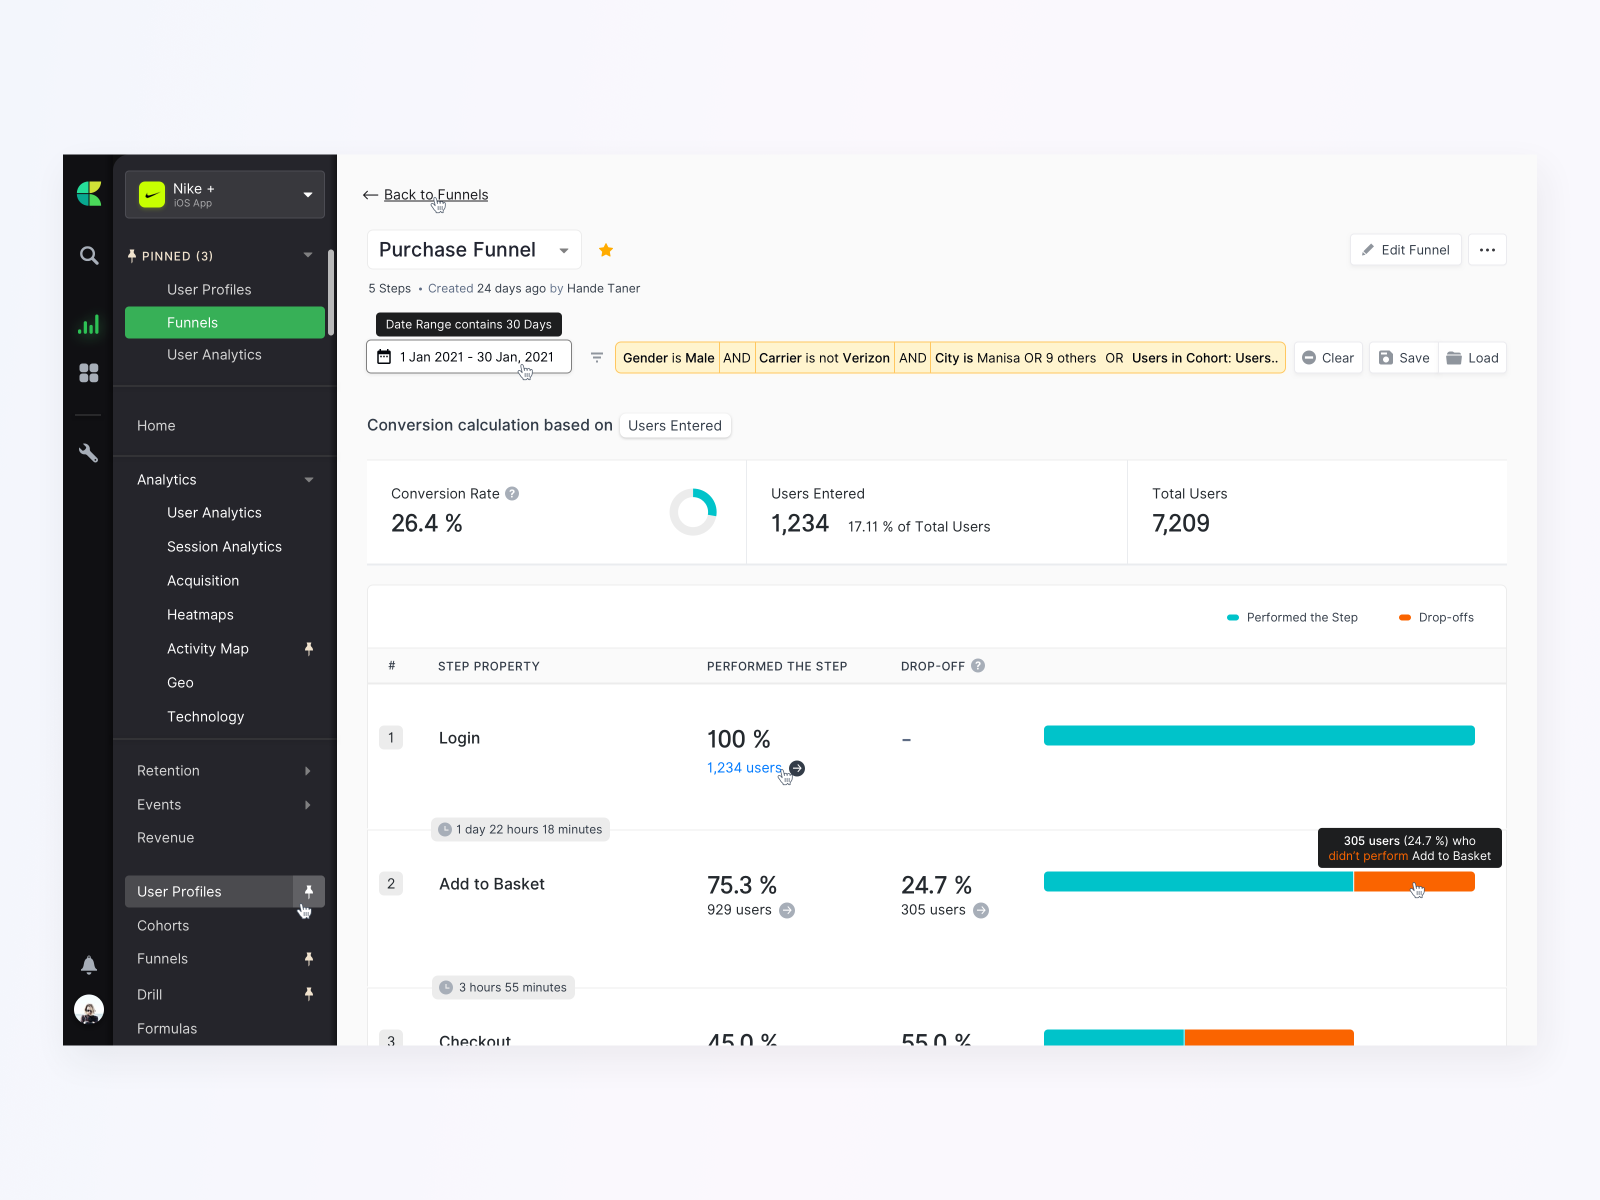This screenshot has width=1600, height=1200.
Task: Click the wrench settings icon in sidebar
Action: tap(88, 453)
